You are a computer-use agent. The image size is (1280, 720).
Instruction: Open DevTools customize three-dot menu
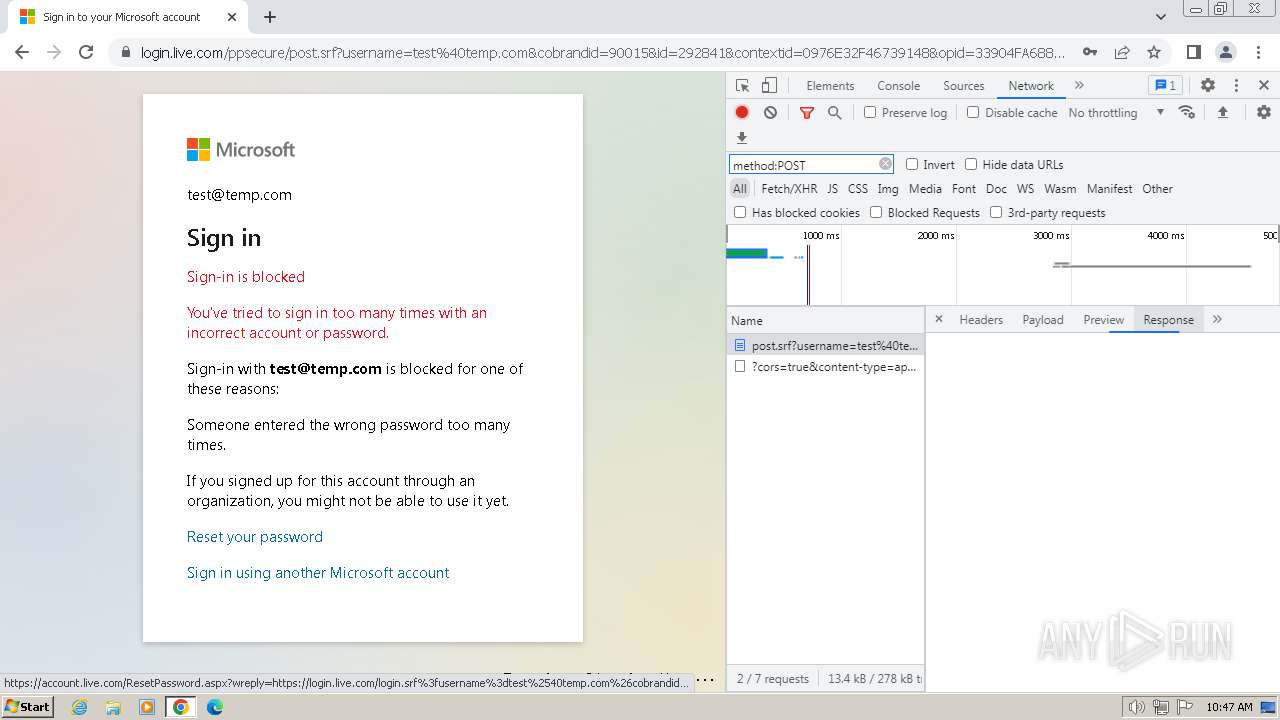[1236, 86]
